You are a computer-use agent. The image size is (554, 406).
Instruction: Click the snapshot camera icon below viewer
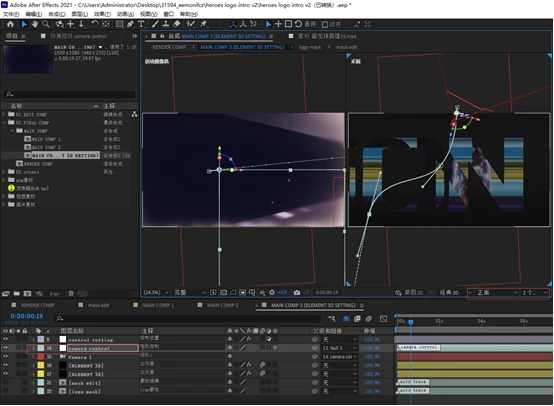(x=297, y=292)
